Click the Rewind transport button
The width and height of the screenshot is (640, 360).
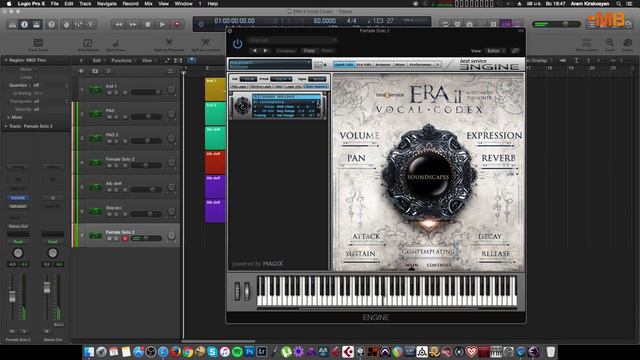119,24
